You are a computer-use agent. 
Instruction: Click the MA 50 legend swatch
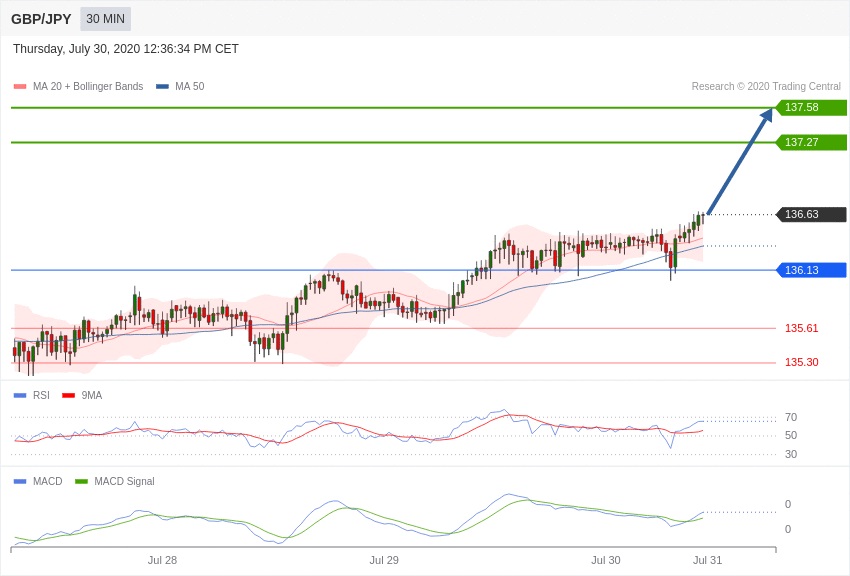click(x=162, y=86)
